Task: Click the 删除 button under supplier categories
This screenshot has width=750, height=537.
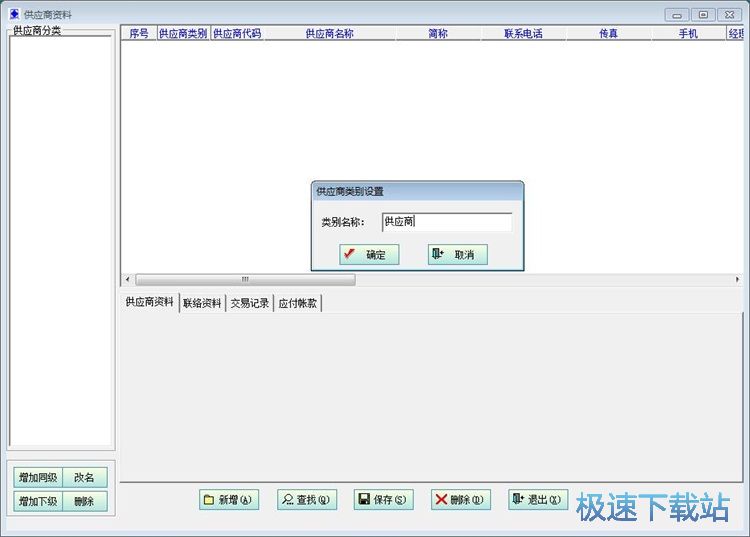Action: [85, 501]
